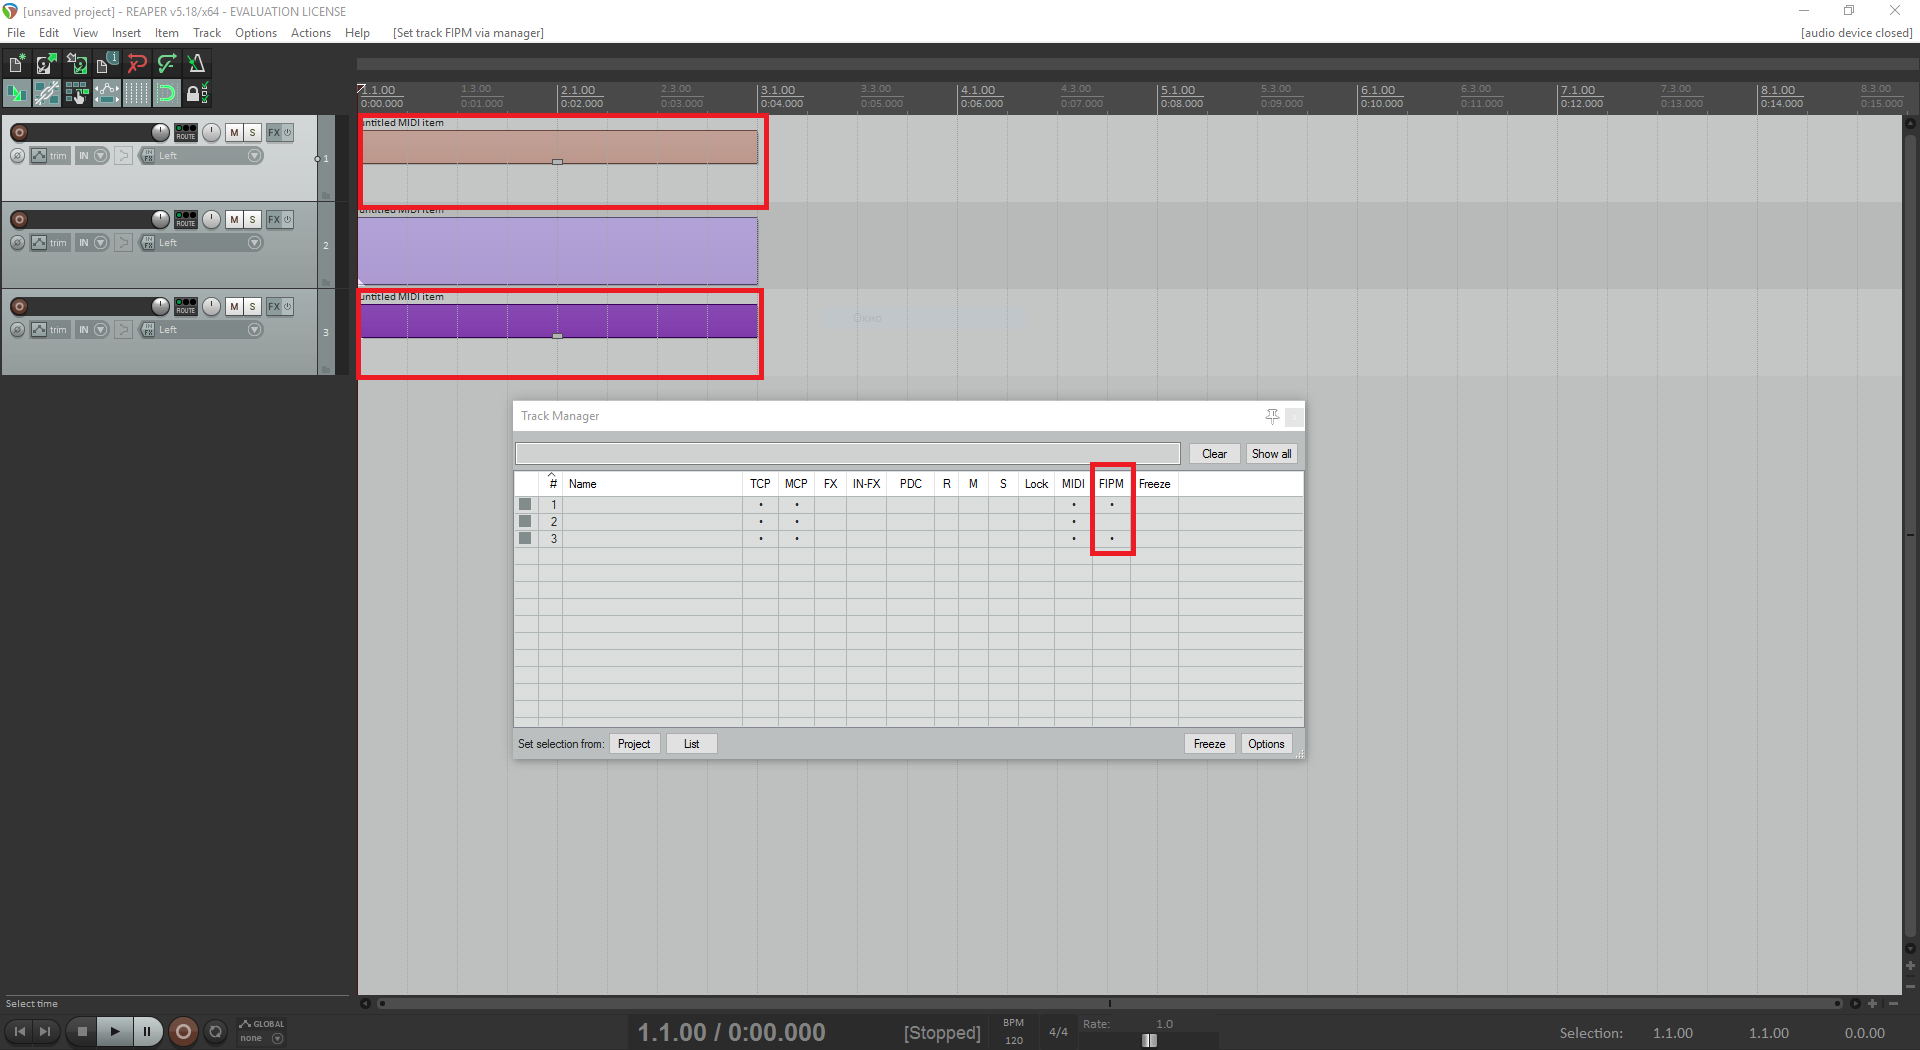Expand the global automation 'none' dropdown
Image resolution: width=1920 pixels, height=1050 pixels.
click(277, 1038)
